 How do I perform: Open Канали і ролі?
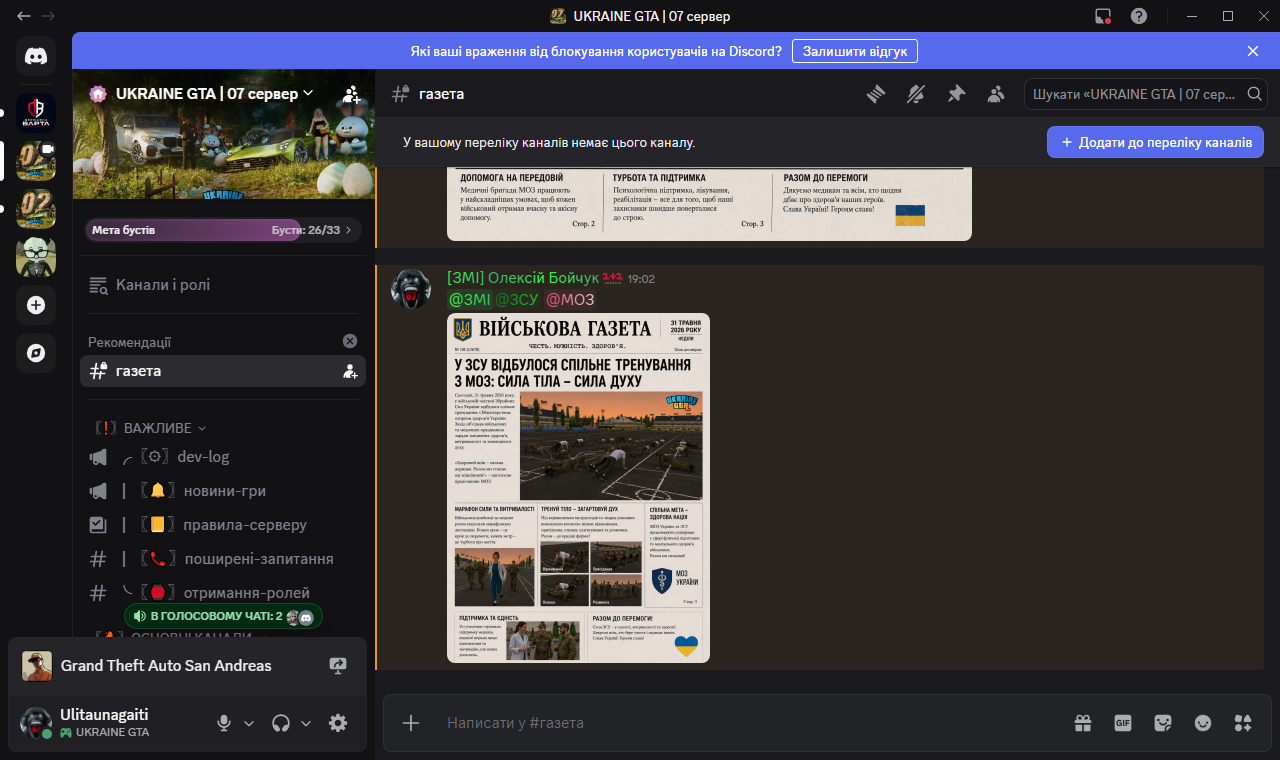click(223, 285)
